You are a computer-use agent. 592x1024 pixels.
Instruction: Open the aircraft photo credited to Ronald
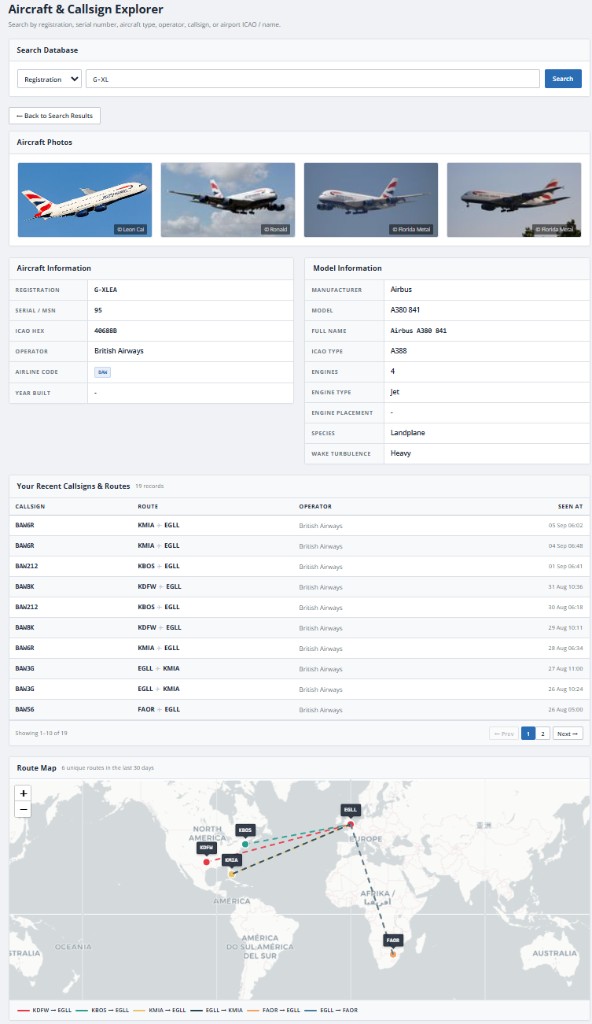pyautogui.click(x=228, y=200)
